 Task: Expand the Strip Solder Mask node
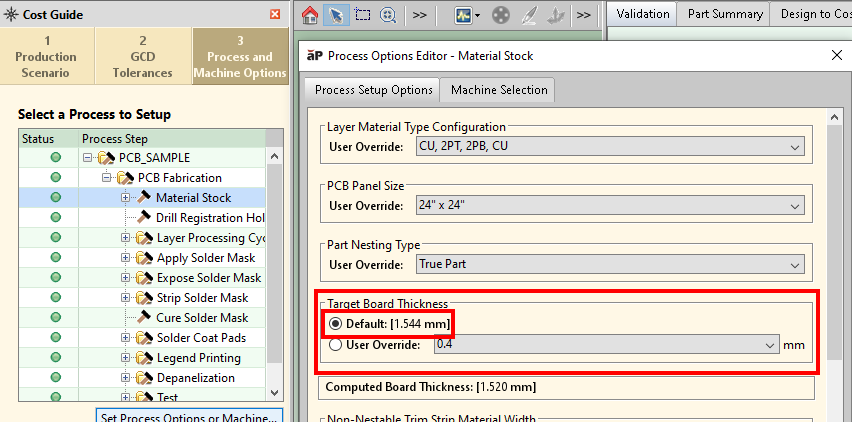point(126,298)
